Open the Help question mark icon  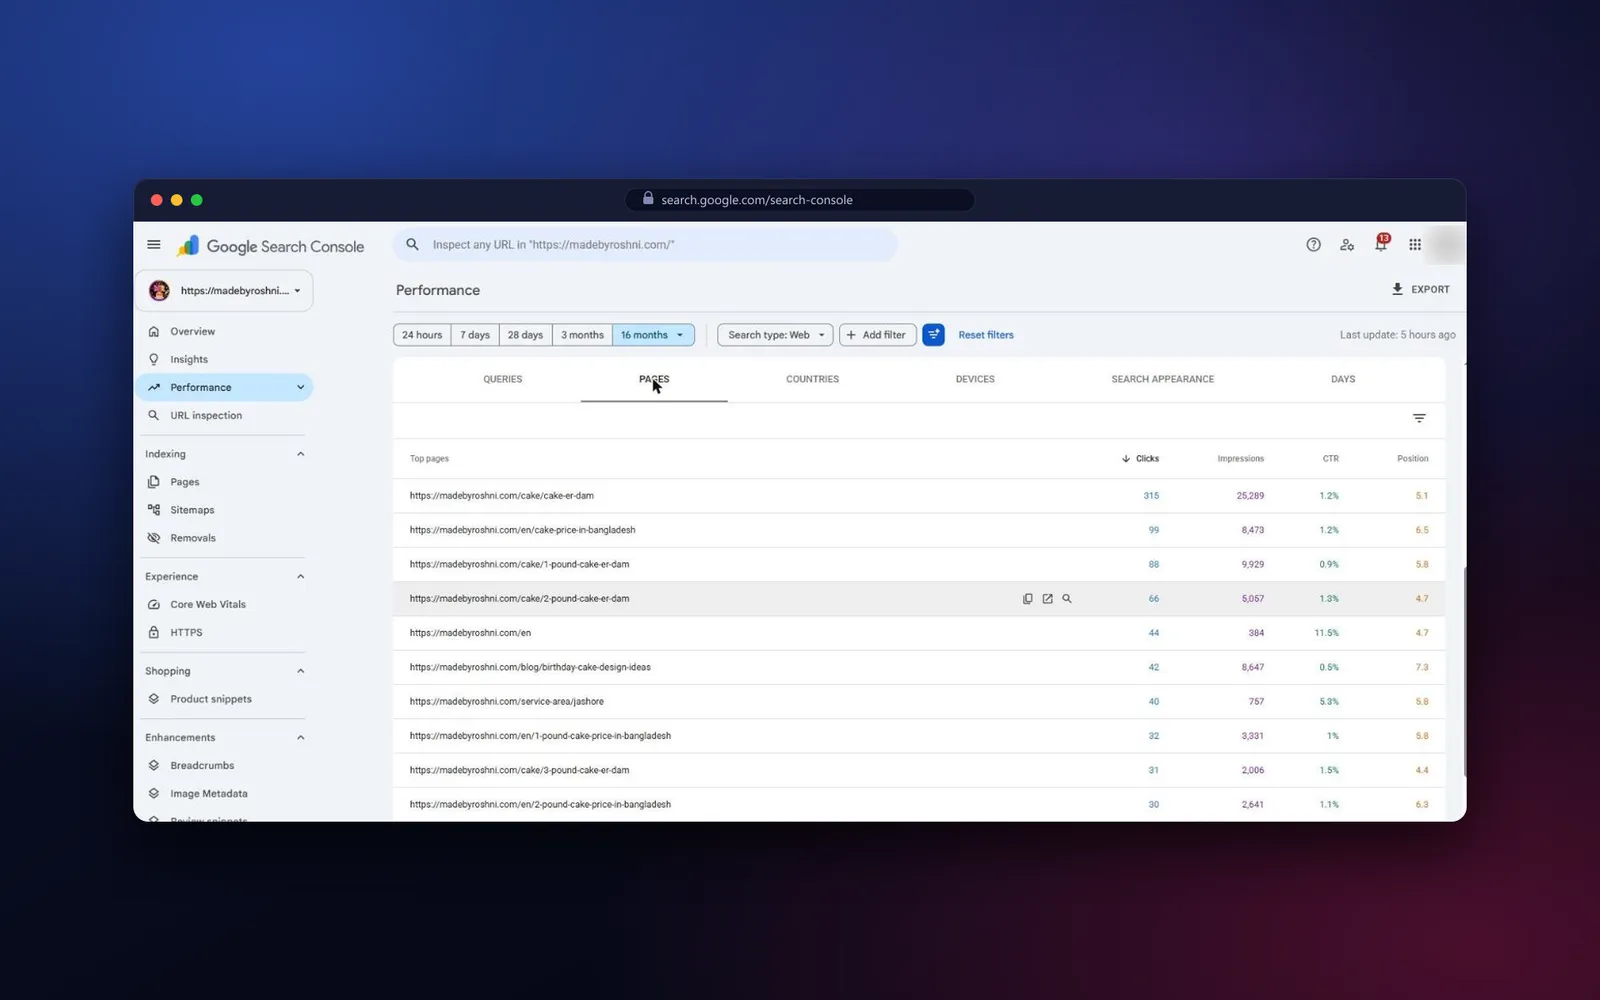(1313, 245)
